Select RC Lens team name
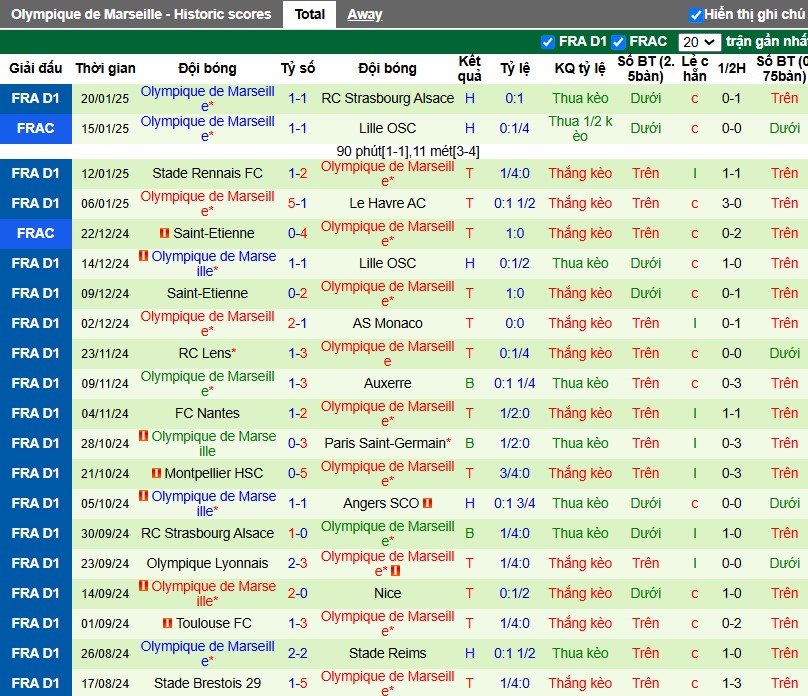Screen dimensions: 808x696 (x=205, y=353)
